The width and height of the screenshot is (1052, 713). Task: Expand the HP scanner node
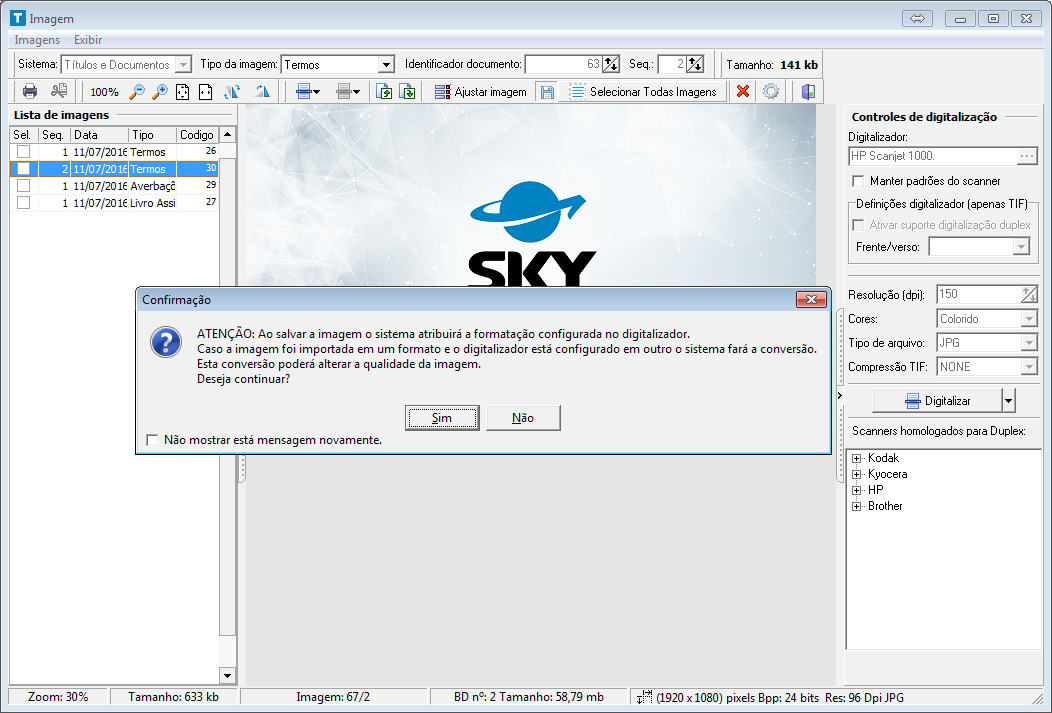coord(856,490)
